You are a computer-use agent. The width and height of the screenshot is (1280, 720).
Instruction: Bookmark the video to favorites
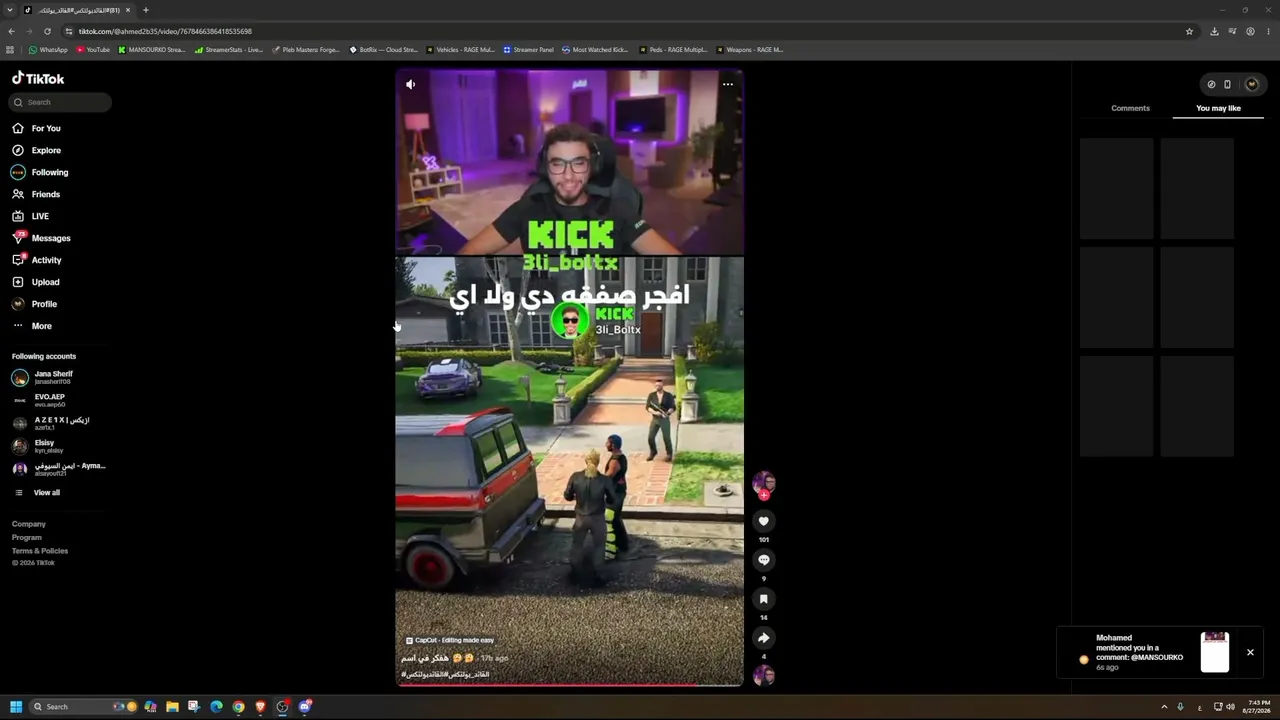764,599
